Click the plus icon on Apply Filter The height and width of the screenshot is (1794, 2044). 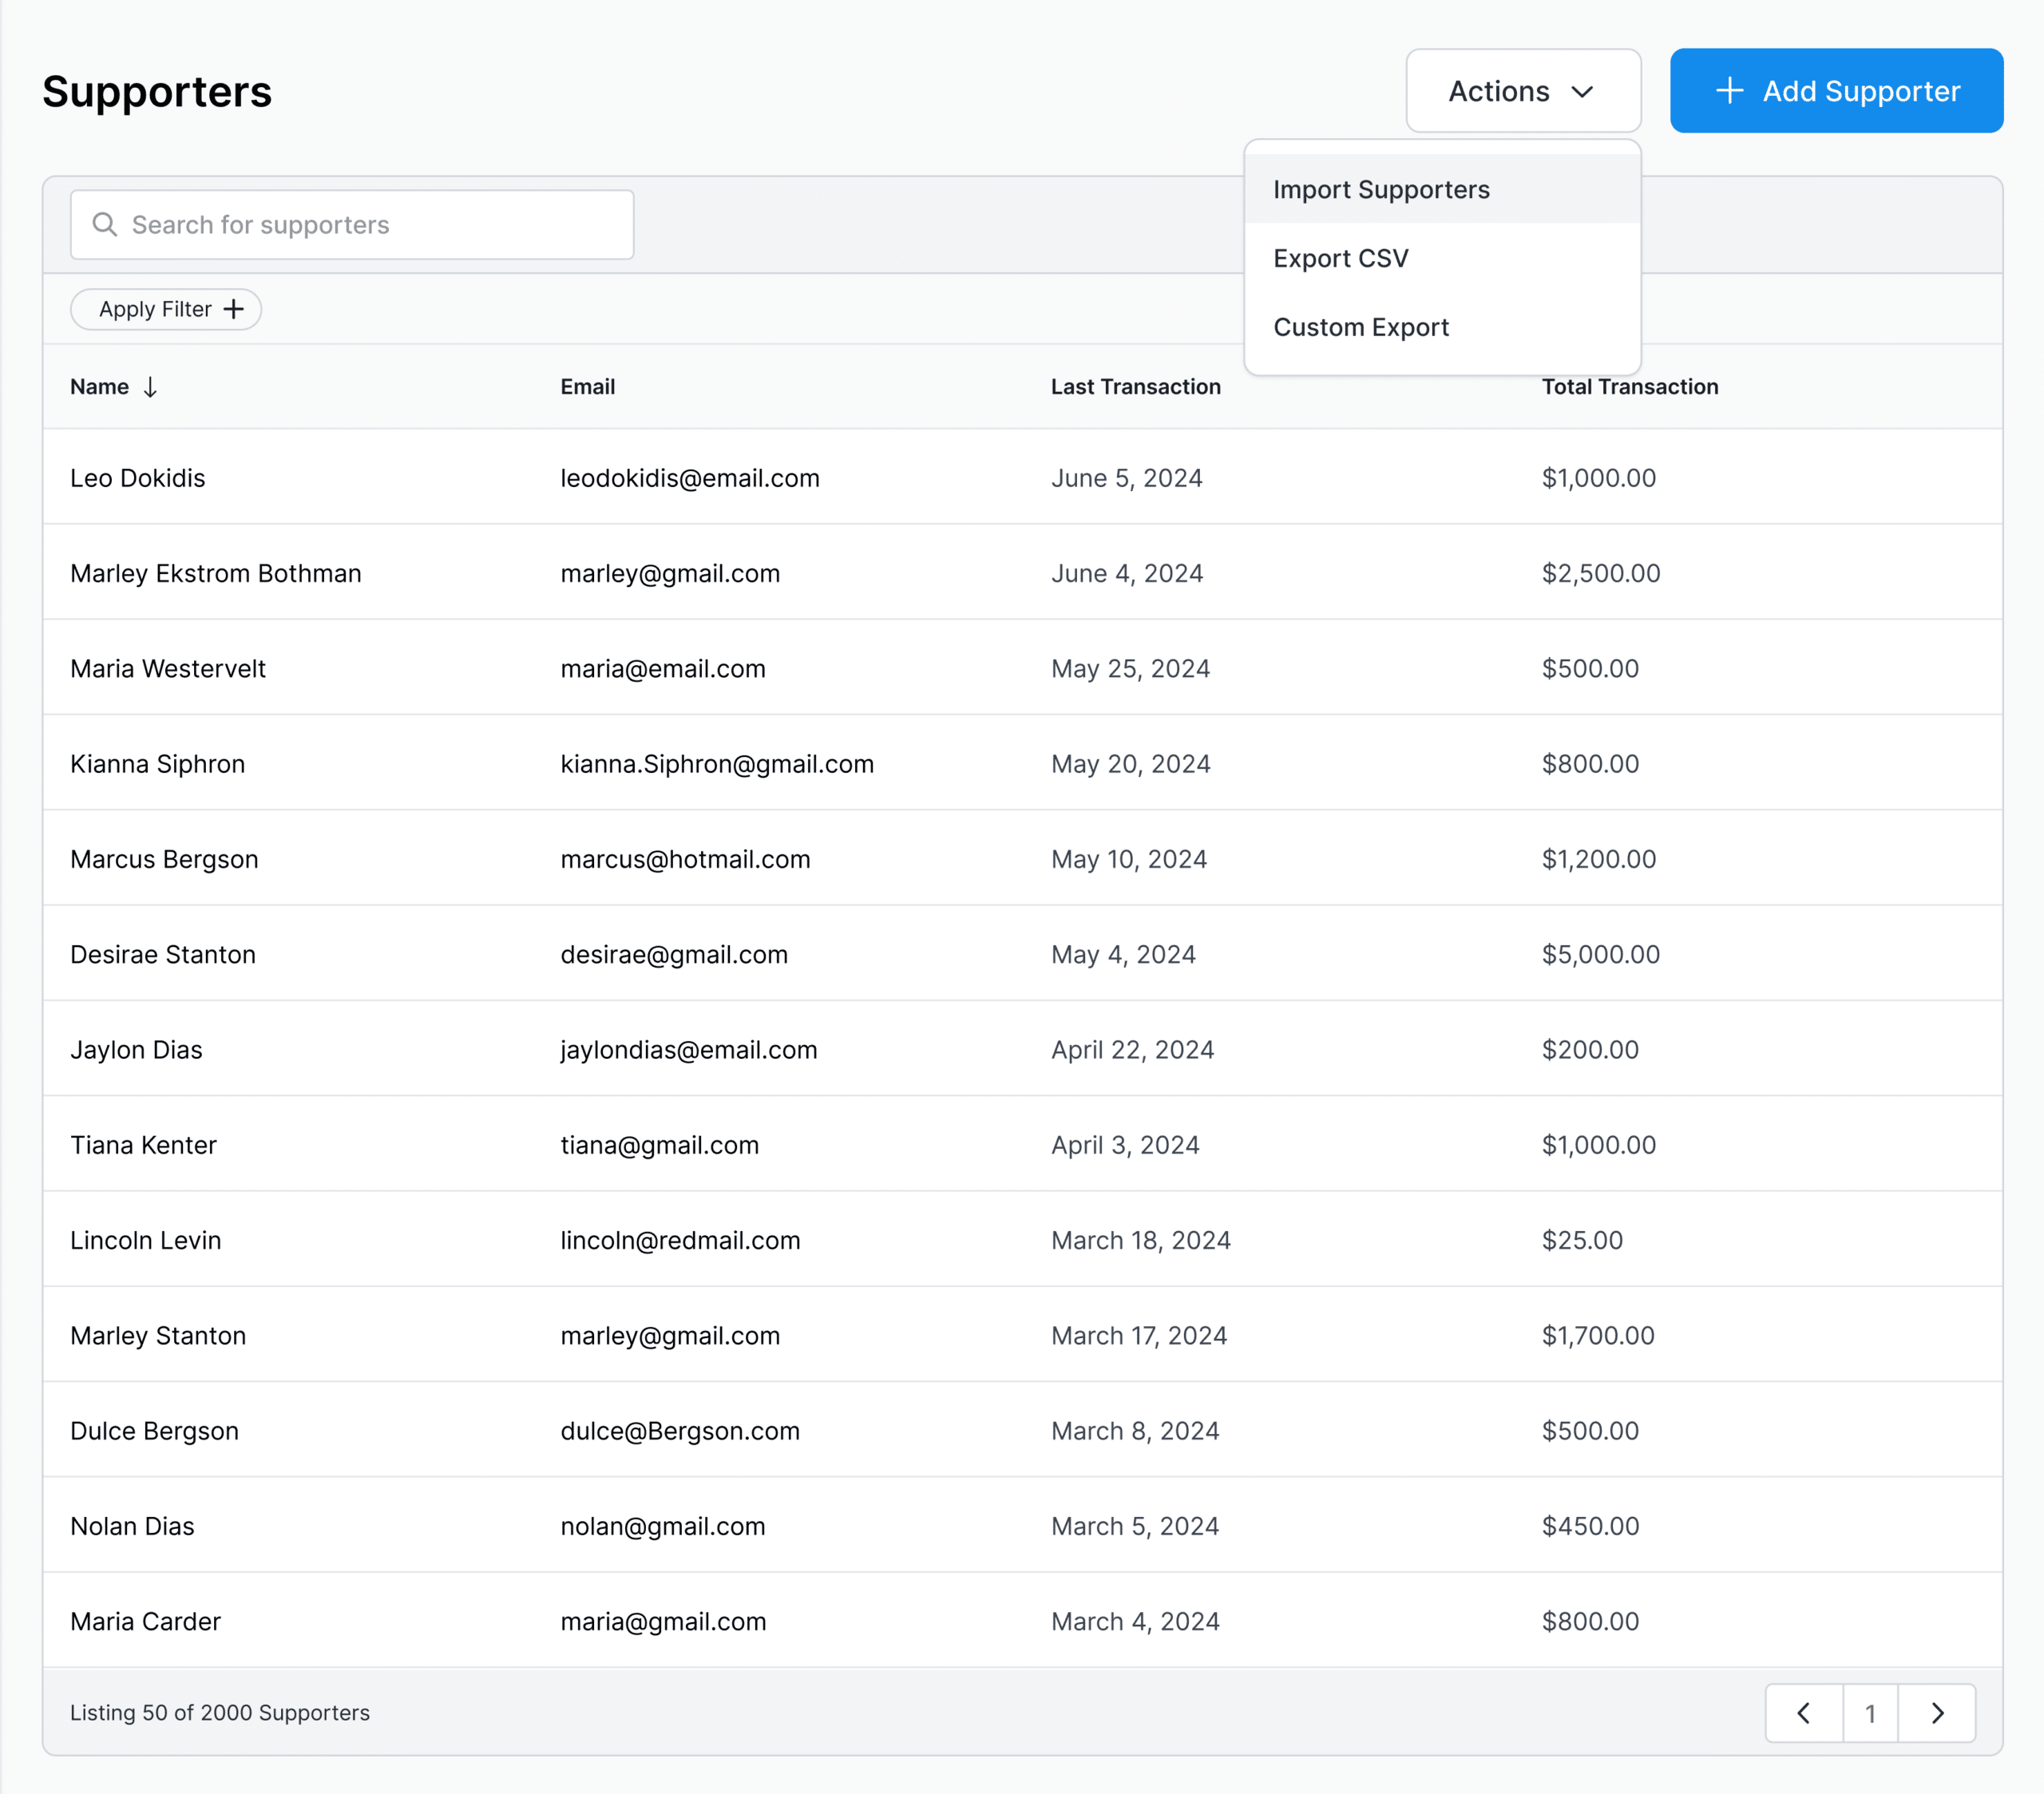point(234,309)
